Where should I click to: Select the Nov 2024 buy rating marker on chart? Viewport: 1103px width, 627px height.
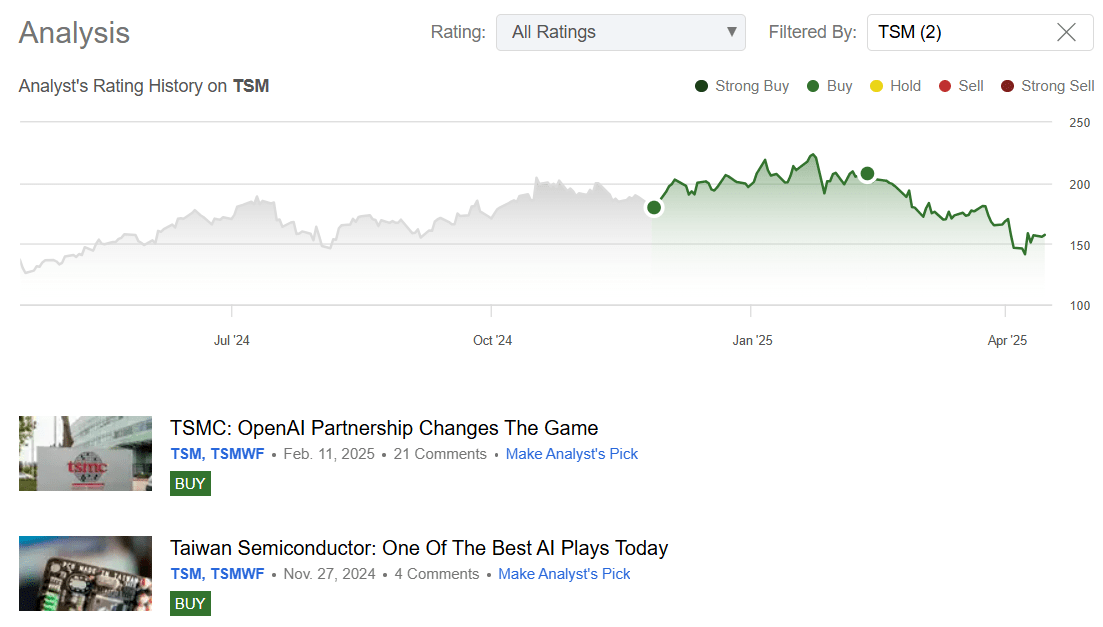coord(654,207)
